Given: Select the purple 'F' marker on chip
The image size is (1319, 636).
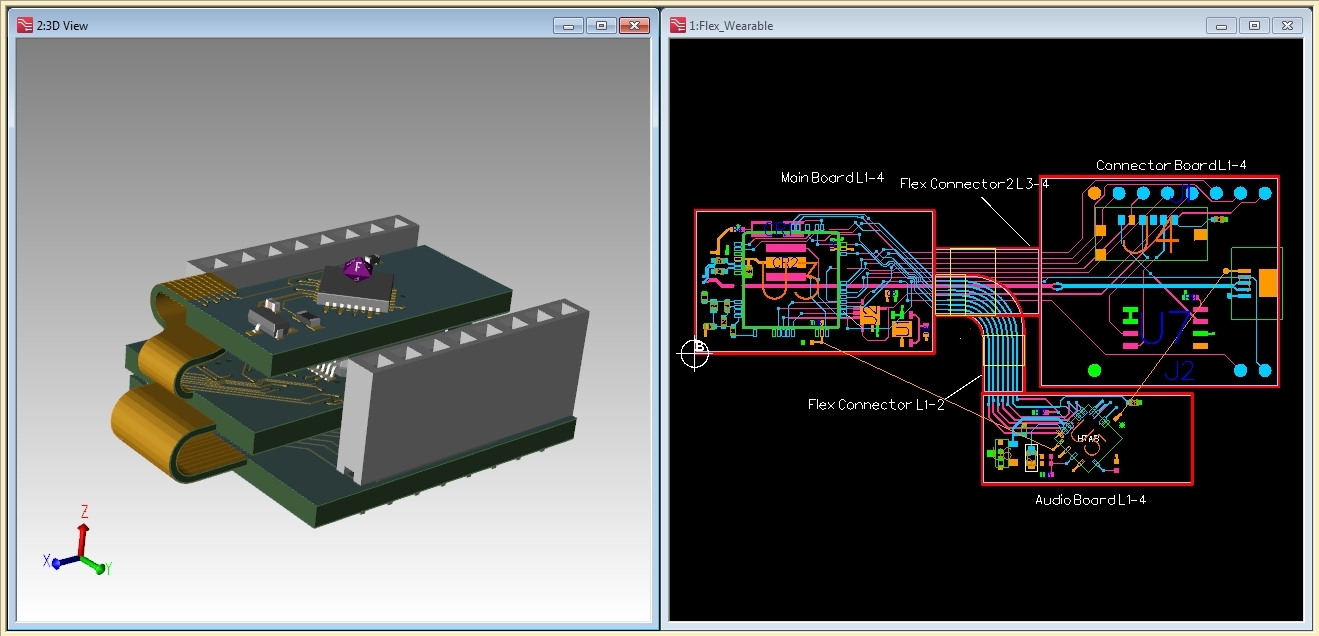Looking at the screenshot, I should click(358, 267).
